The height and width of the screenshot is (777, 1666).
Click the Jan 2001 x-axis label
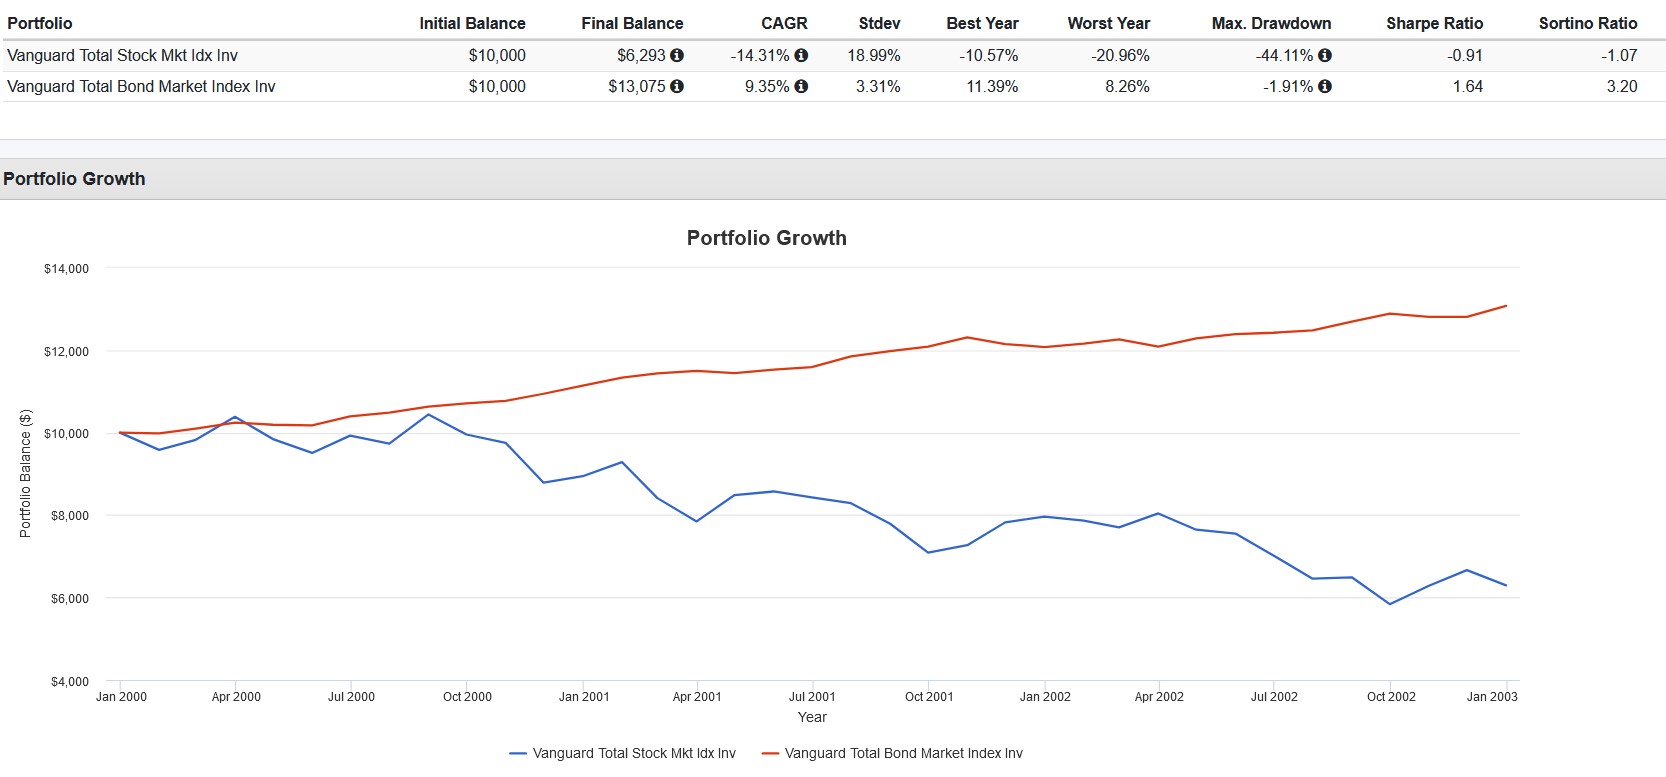pyautogui.click(x=583, y=697)
